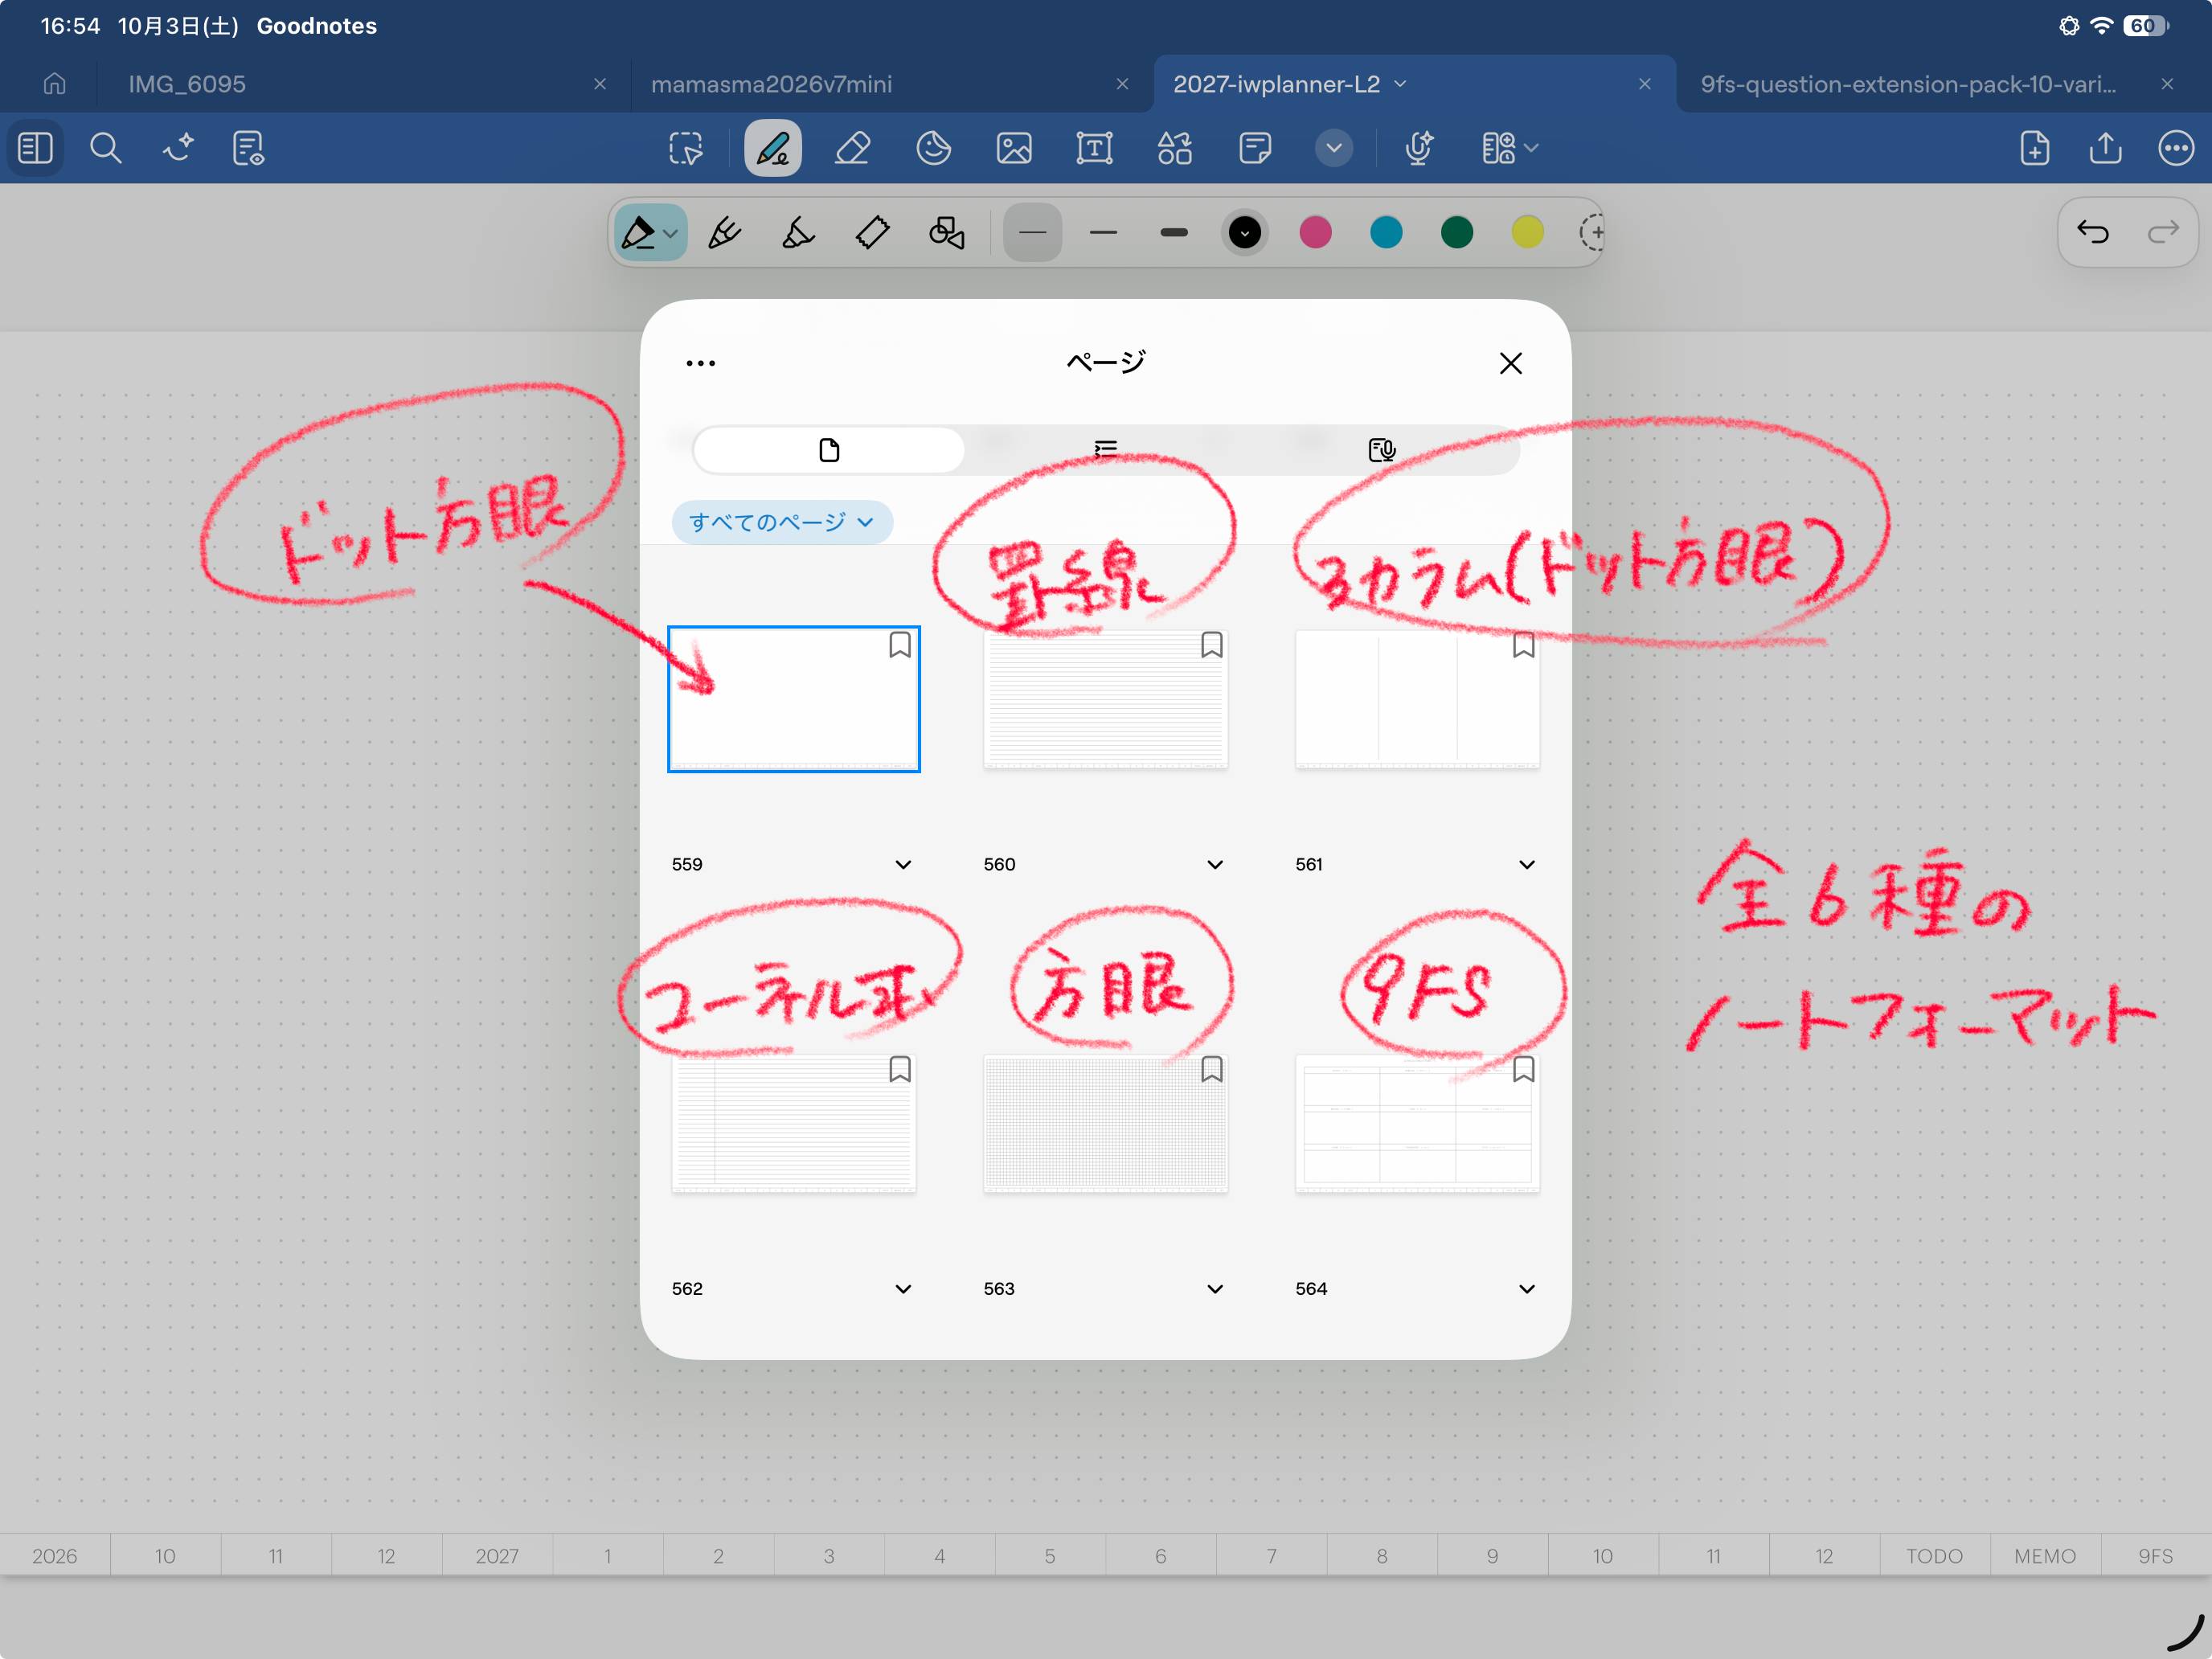2212x1659 pixels.
Task: Click the add page icon
Action: (2034, 148)
